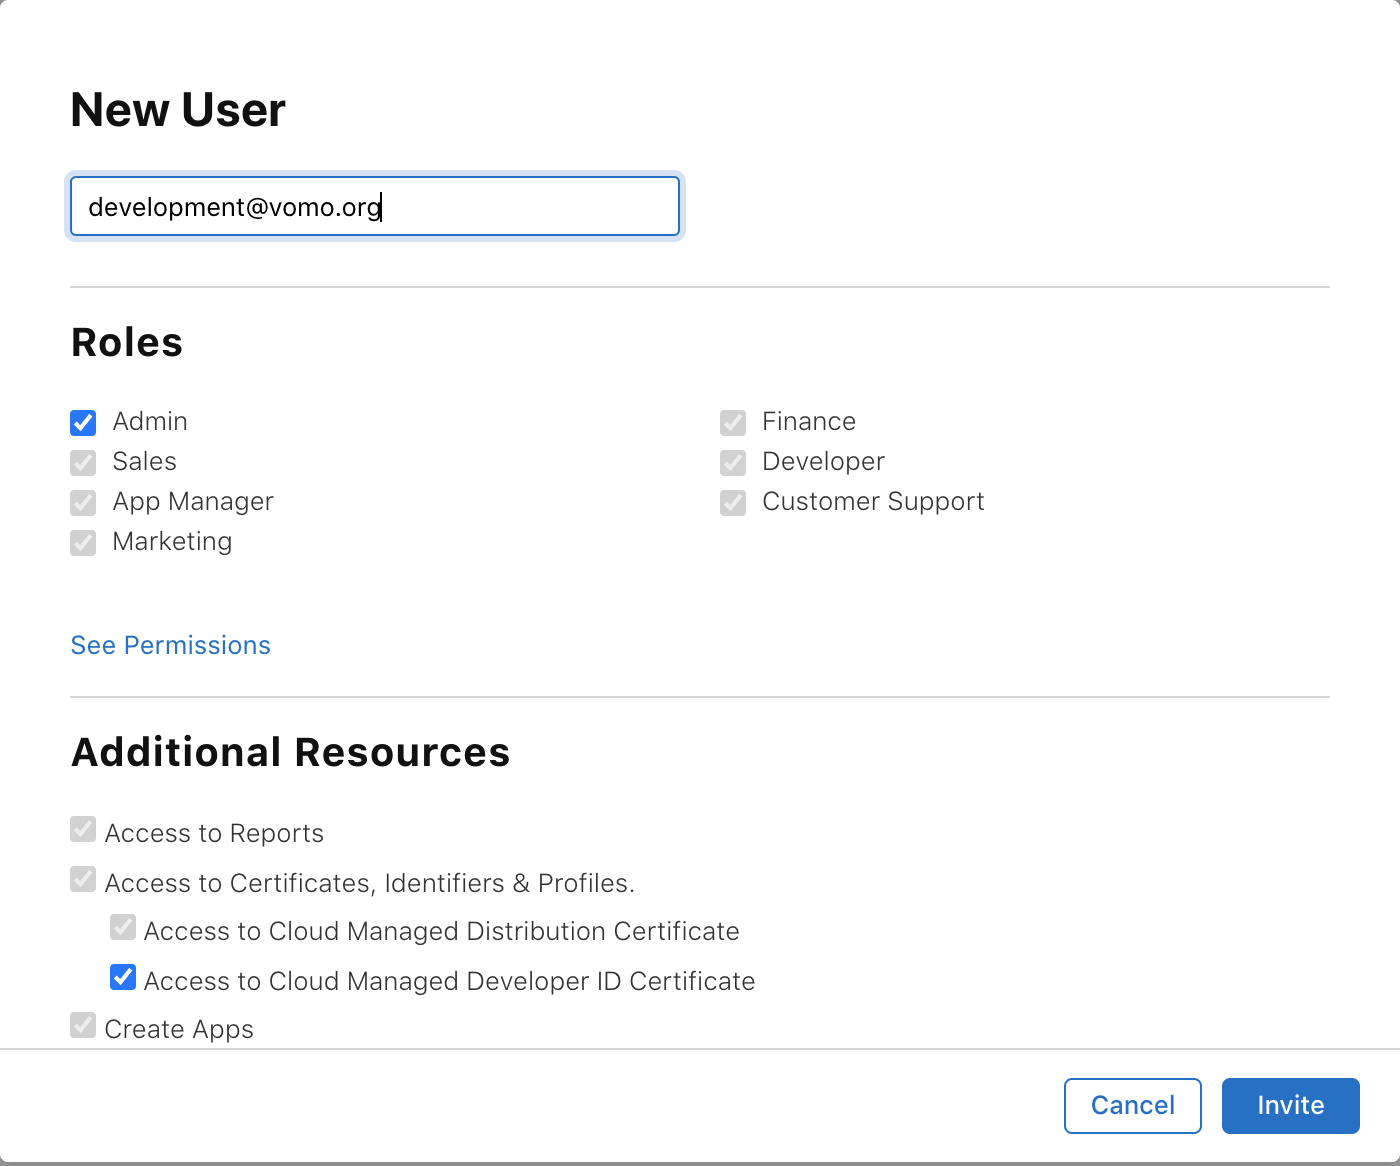The image size is (1400, 1166).
Task: Toggle the Admin role checkbox
Action: point(83,423)
